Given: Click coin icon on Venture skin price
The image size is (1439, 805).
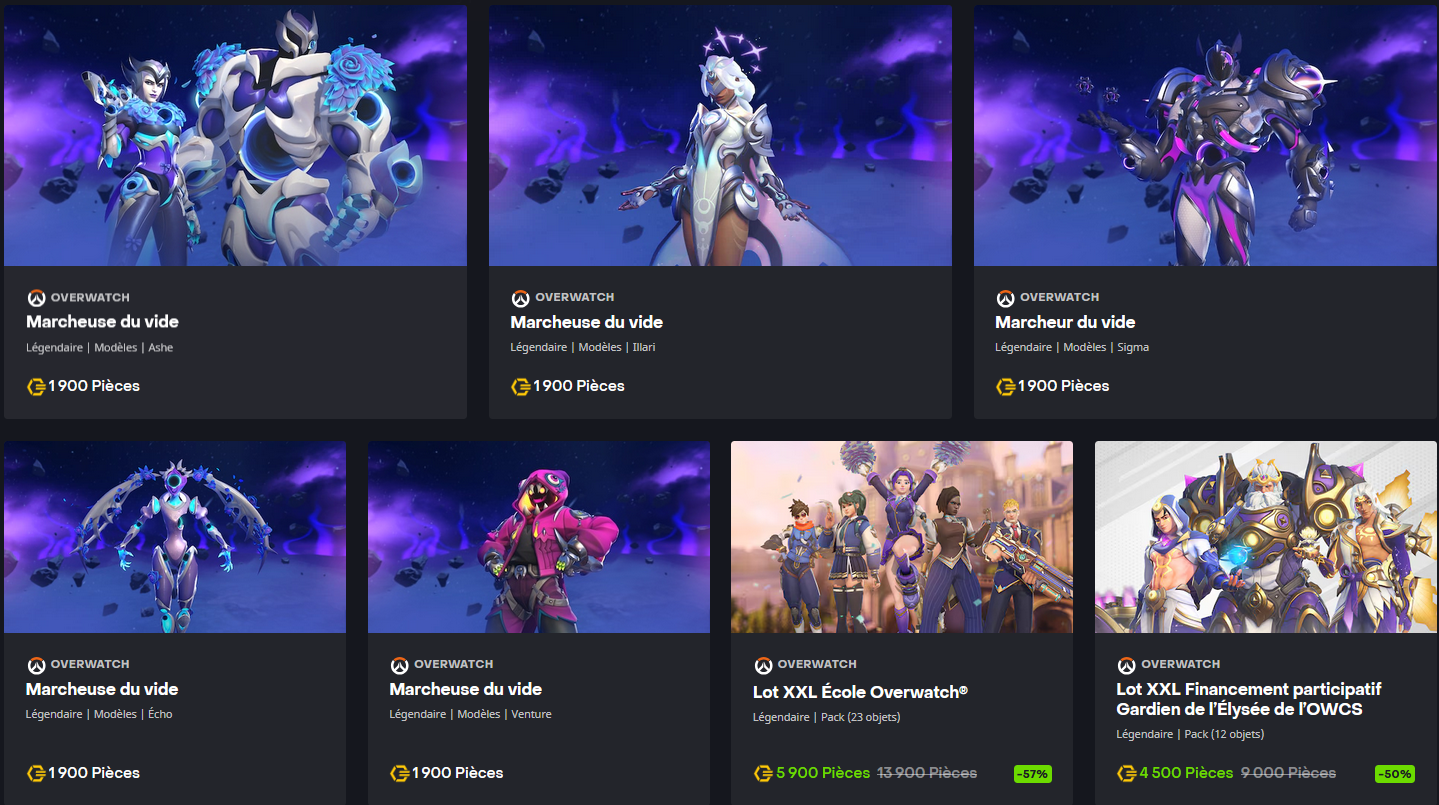Looking at the screenshot, I should click(400, 773).
